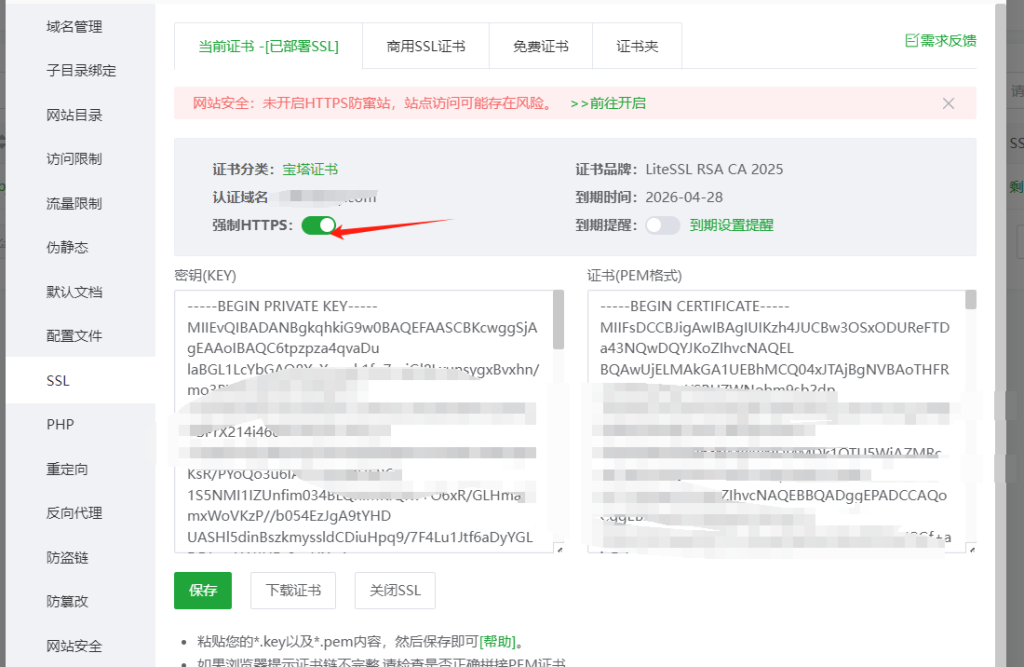Disable the 强制HTTPS toggle
The image size is (1024, 667).
pyautogui.click(x=319, y=225)
